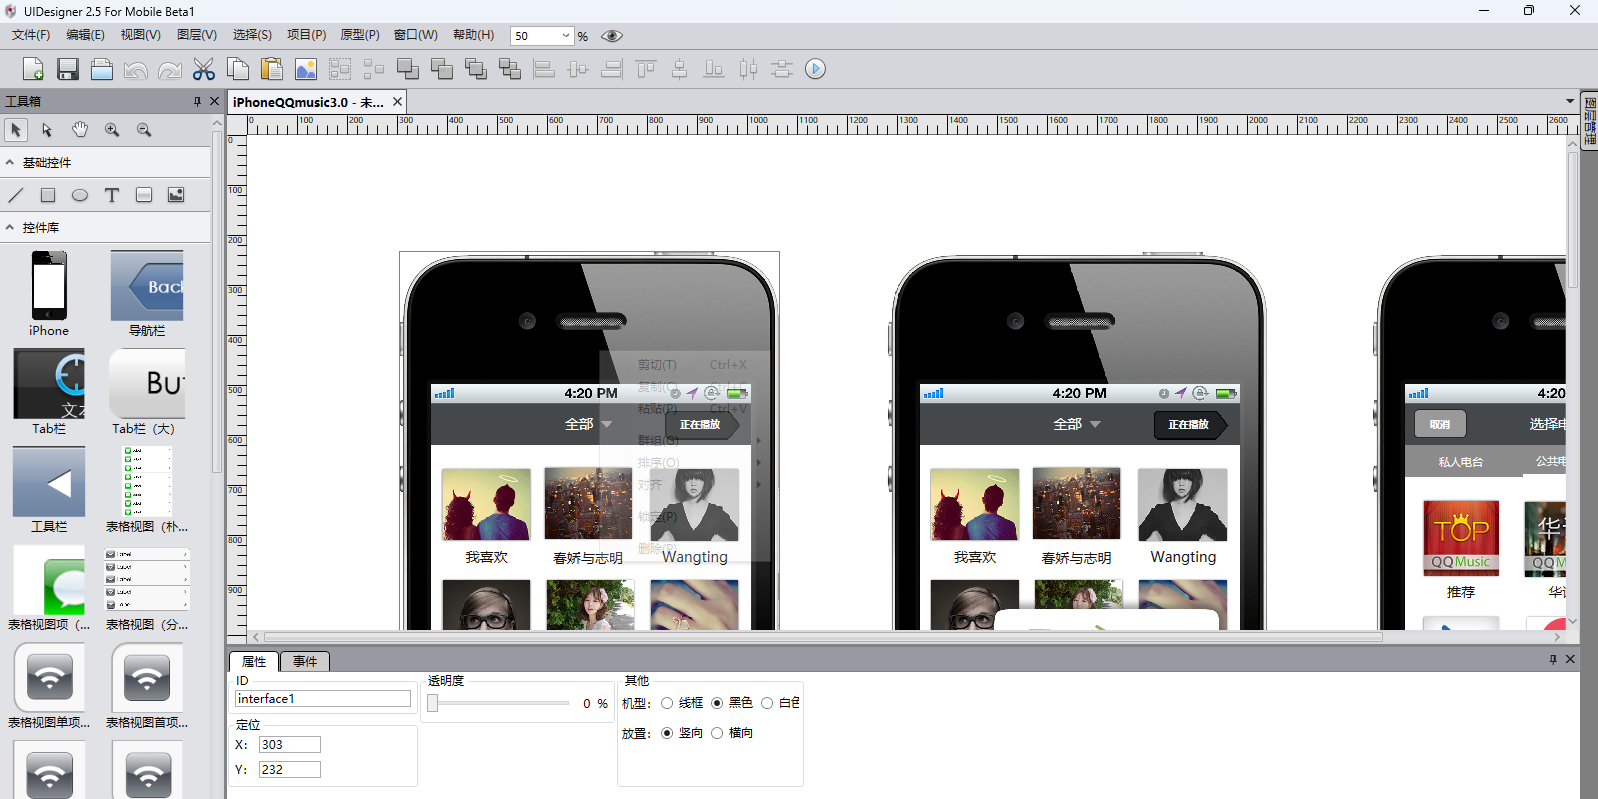Choose 竖向 placement radio button
This screenshot has height=799, width=1598.
click(667, 733)
